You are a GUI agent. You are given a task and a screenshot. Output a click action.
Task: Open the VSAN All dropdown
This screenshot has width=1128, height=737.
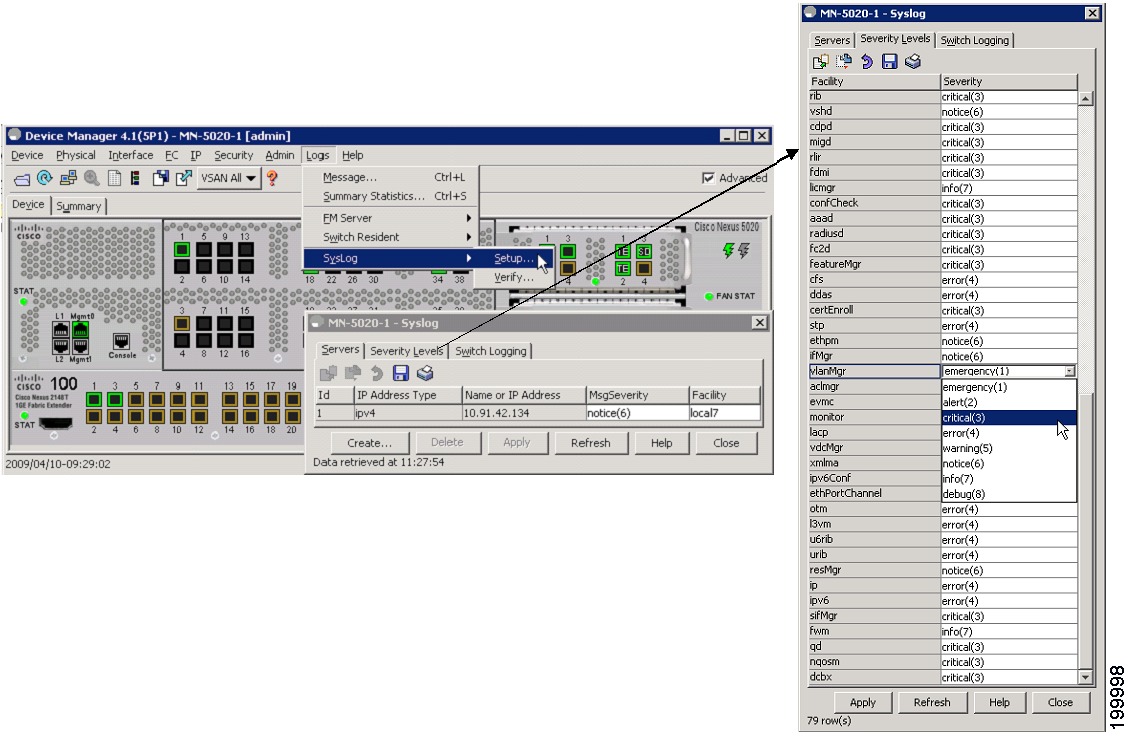[x=228, y=178]
